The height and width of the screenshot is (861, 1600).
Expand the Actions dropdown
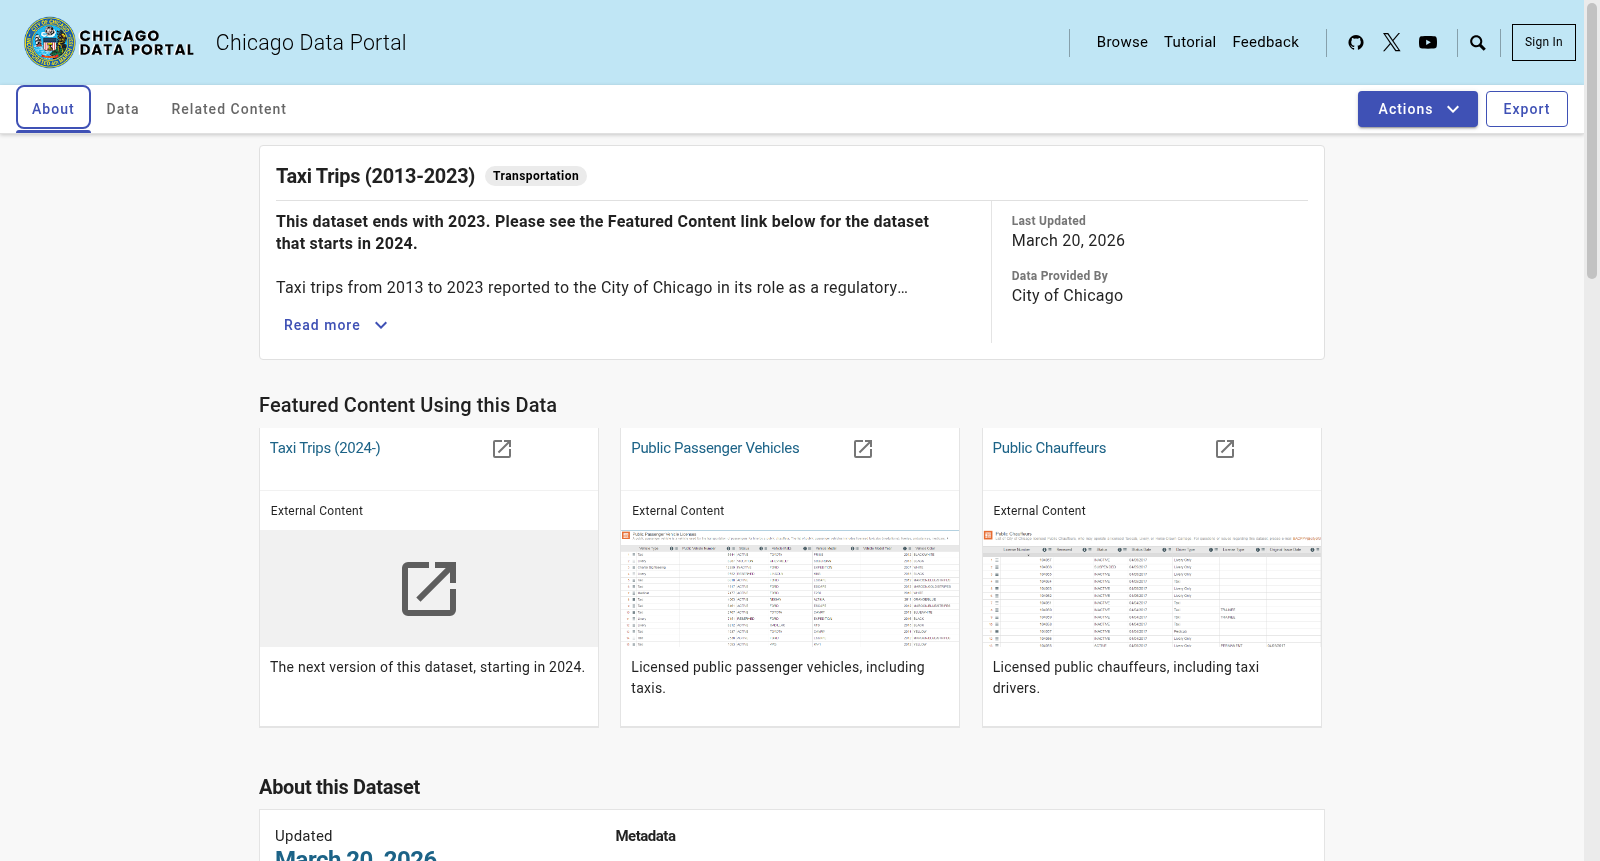1418,109
